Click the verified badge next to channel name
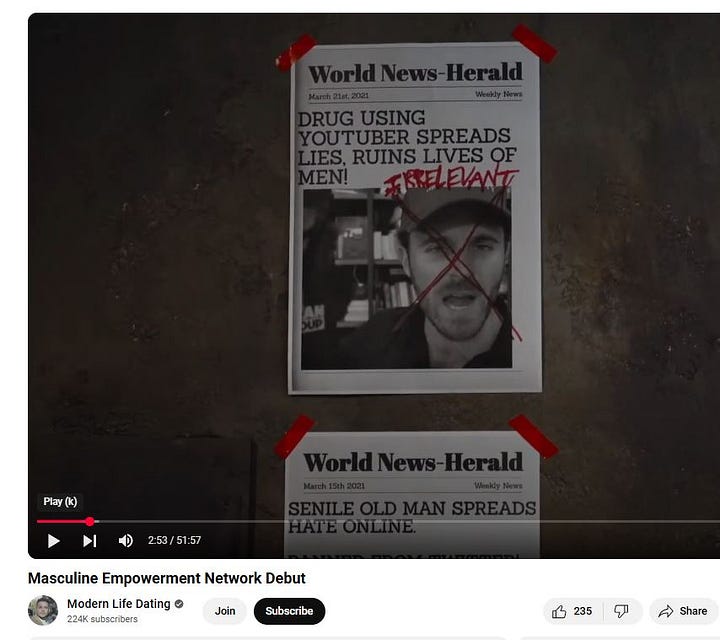 coord(179,604)
